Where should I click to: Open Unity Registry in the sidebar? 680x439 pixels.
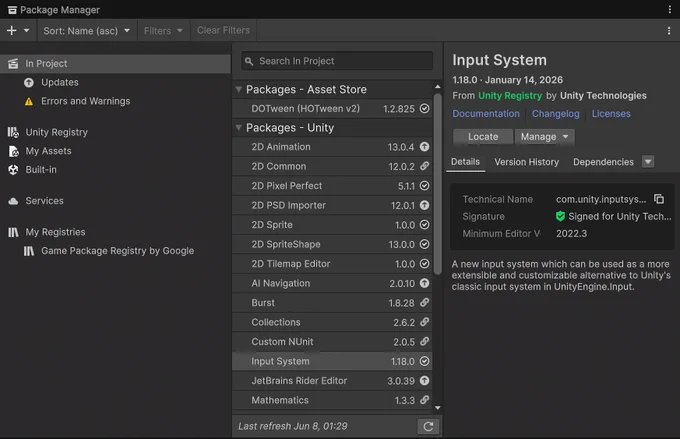(x=115, y=132)
